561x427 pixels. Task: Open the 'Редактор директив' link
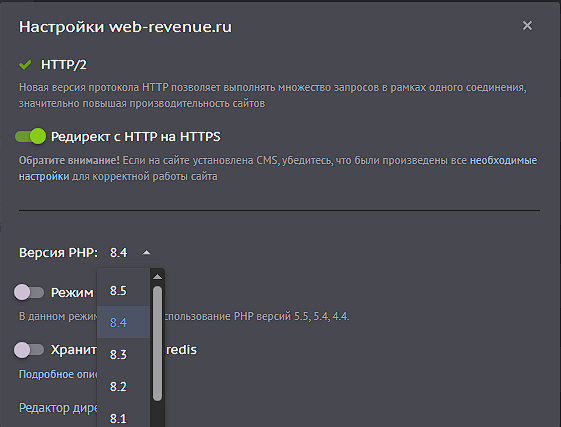click(58, 408)
